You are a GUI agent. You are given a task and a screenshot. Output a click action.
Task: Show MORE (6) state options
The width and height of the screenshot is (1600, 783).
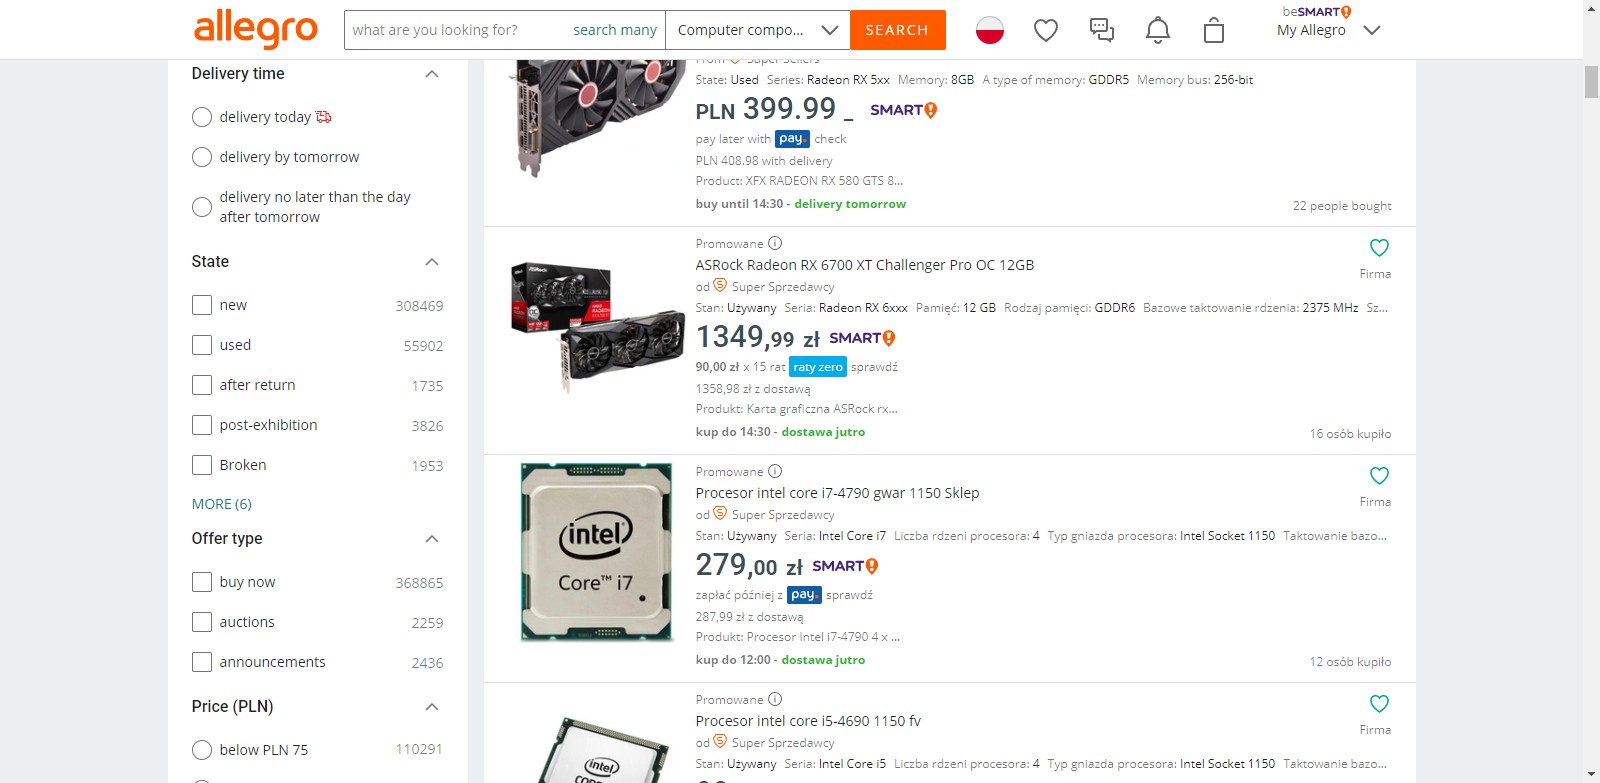(222, 504)
